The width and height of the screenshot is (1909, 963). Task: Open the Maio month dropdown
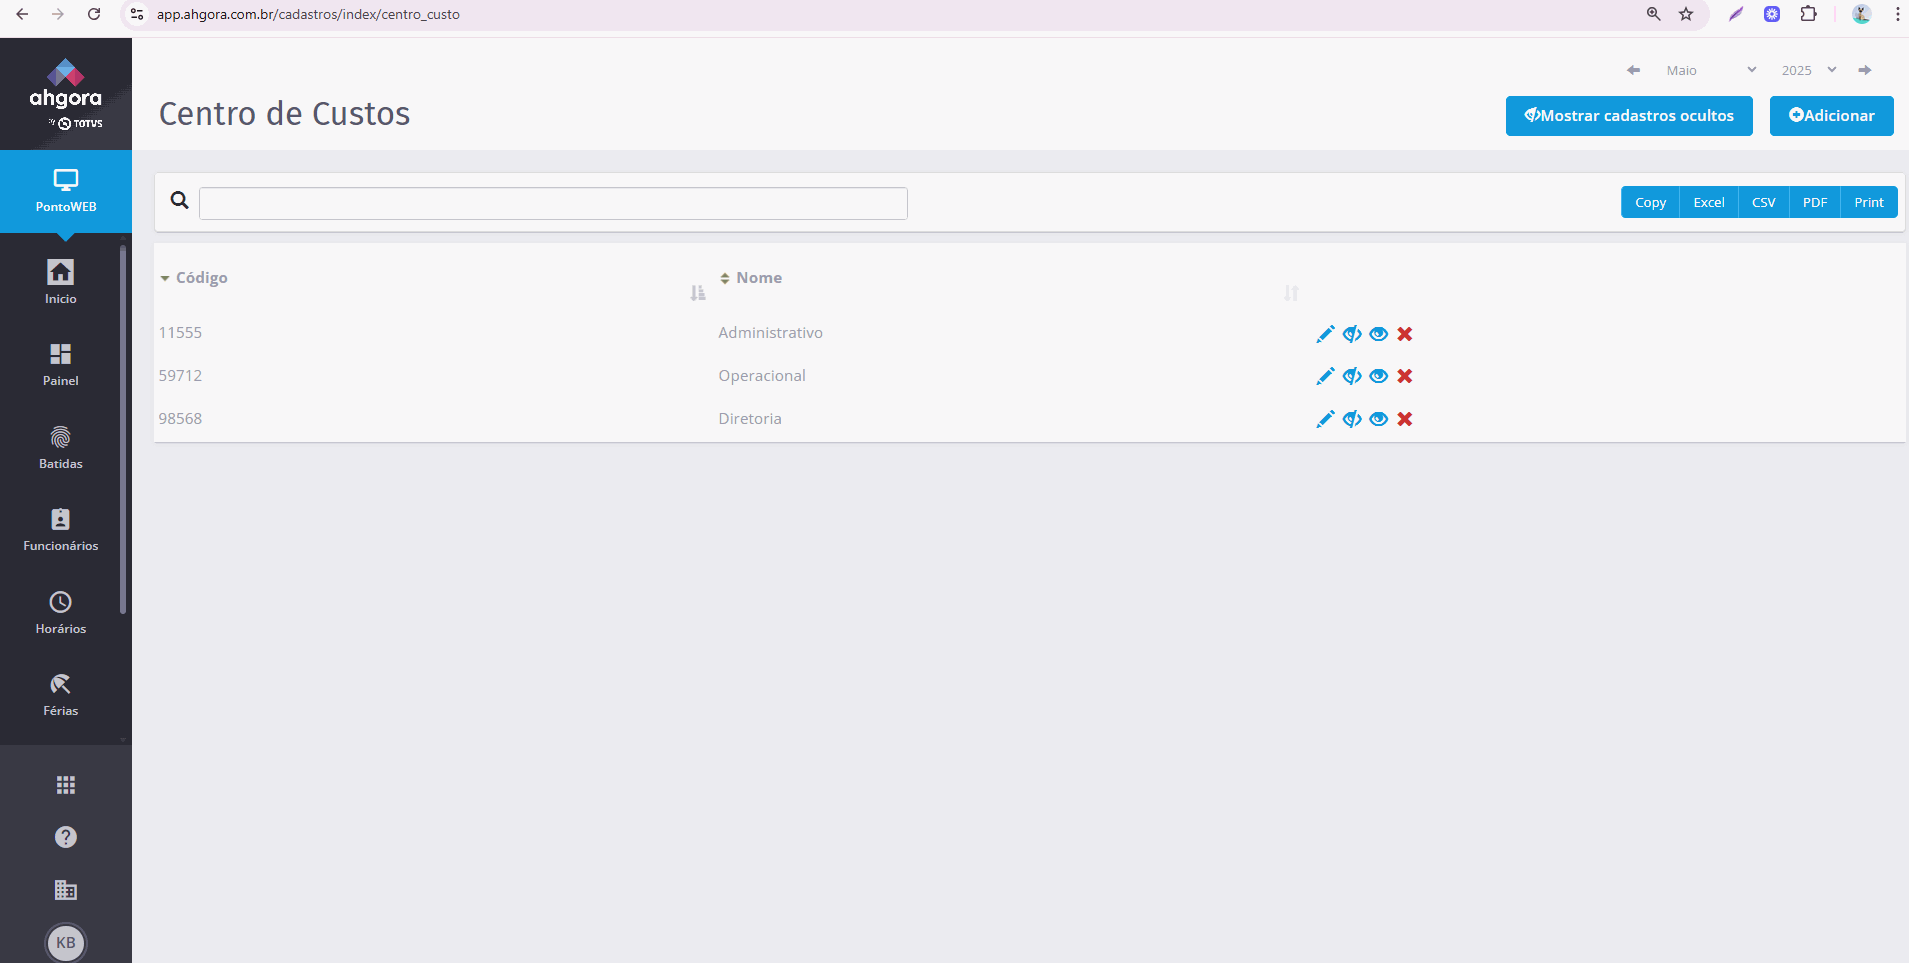coord(1711,70)
